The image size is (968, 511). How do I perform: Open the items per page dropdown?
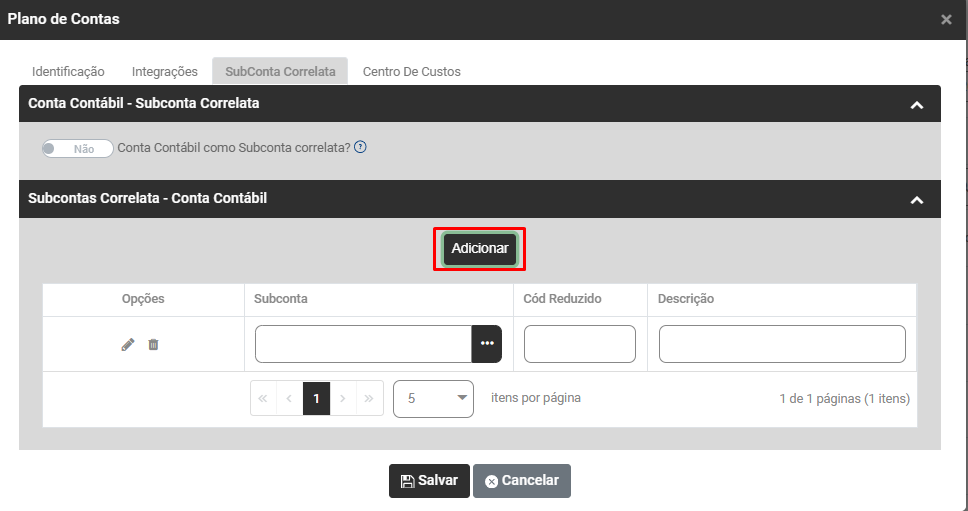click(434, 398)
